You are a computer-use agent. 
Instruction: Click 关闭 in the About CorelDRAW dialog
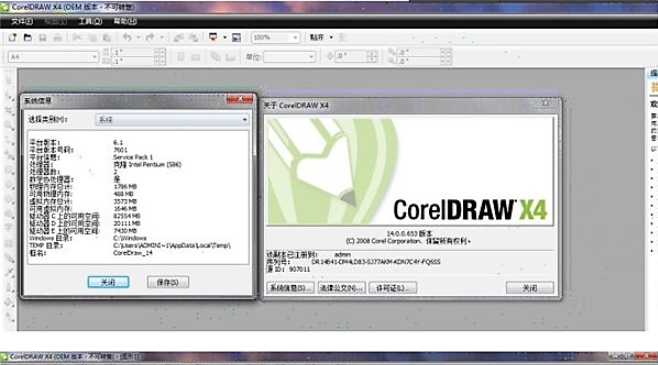coord(530,288)
